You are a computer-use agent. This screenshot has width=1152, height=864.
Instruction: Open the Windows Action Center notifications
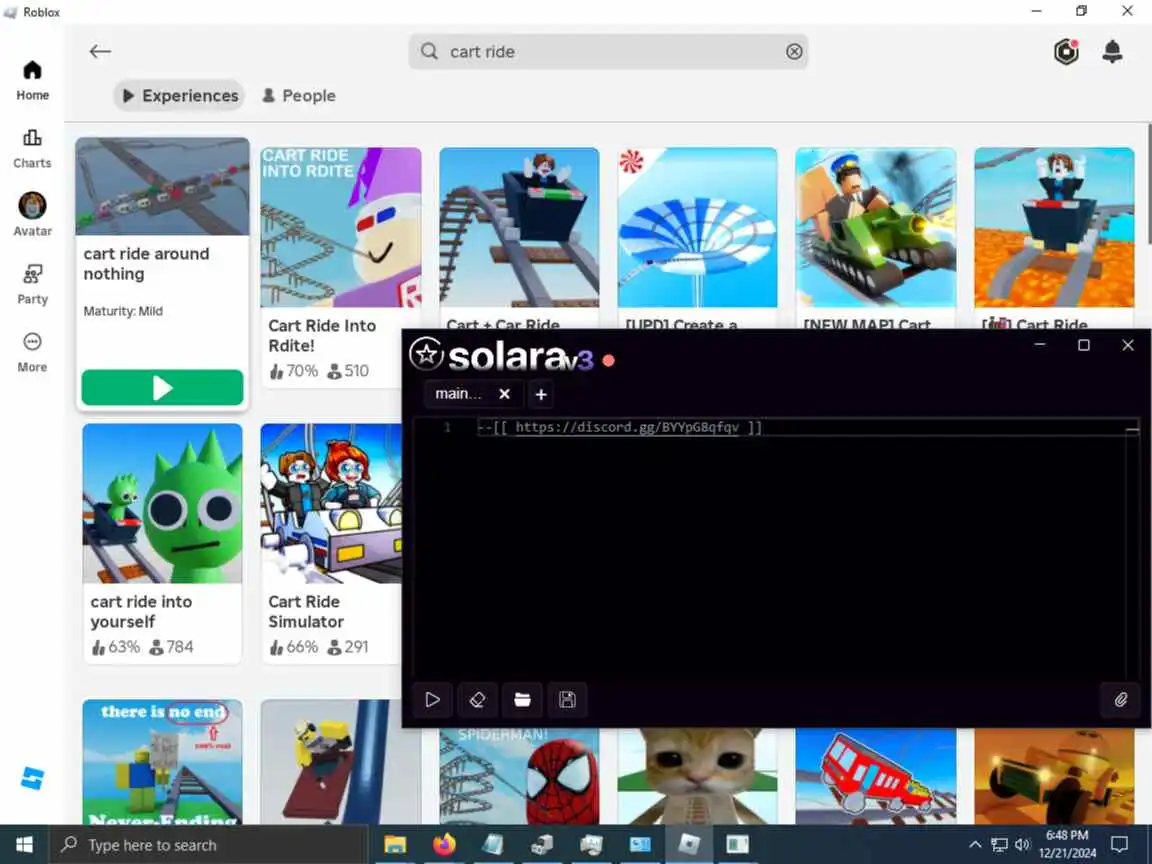coord(1120,845)
